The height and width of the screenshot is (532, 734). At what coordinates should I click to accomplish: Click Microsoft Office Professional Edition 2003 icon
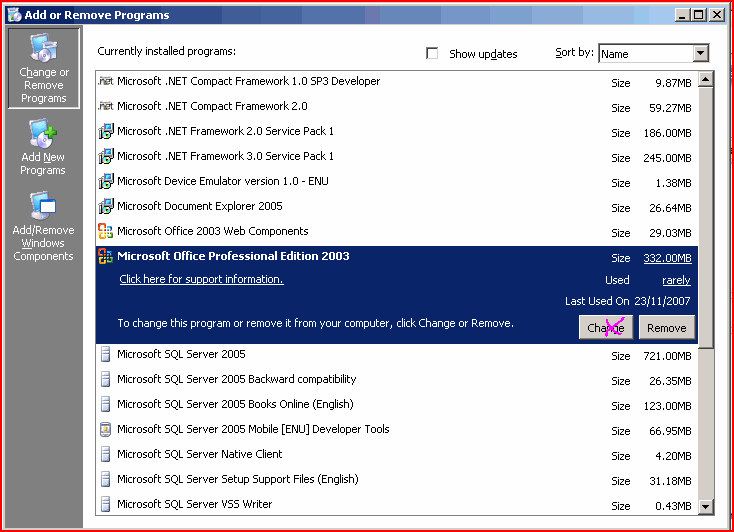click(106, 257)
